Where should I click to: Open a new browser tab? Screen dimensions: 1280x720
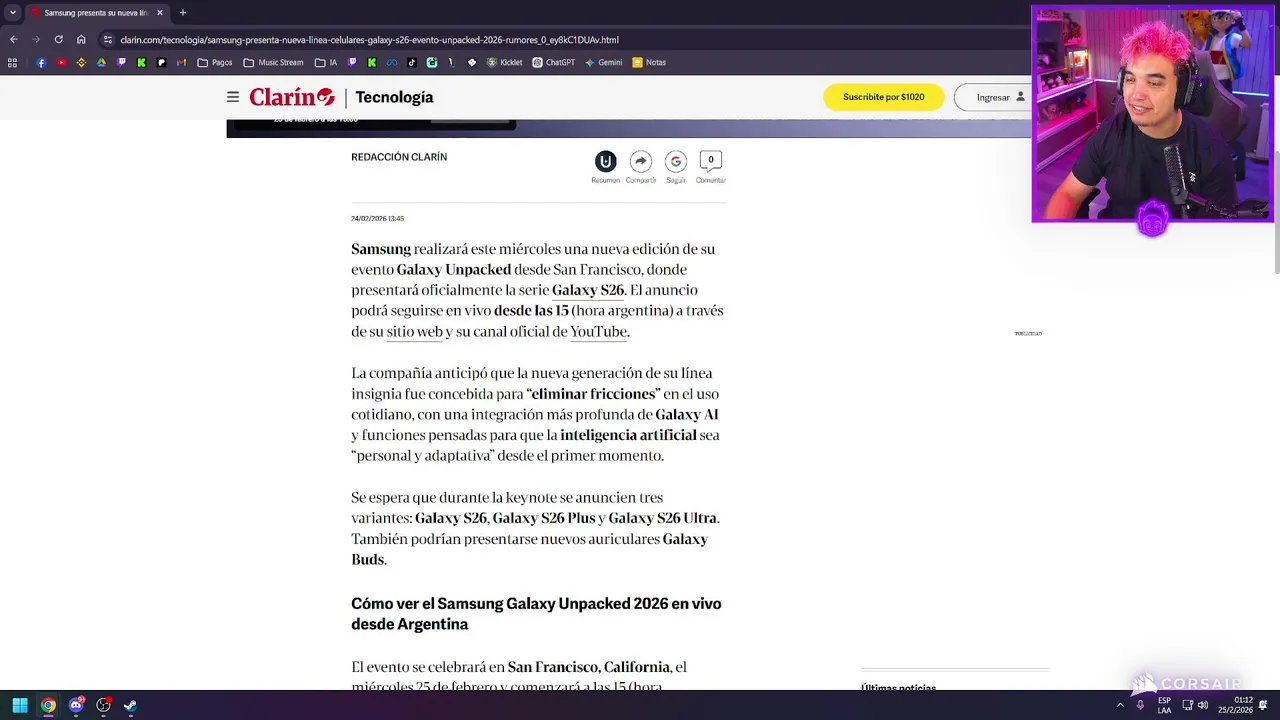182,13
